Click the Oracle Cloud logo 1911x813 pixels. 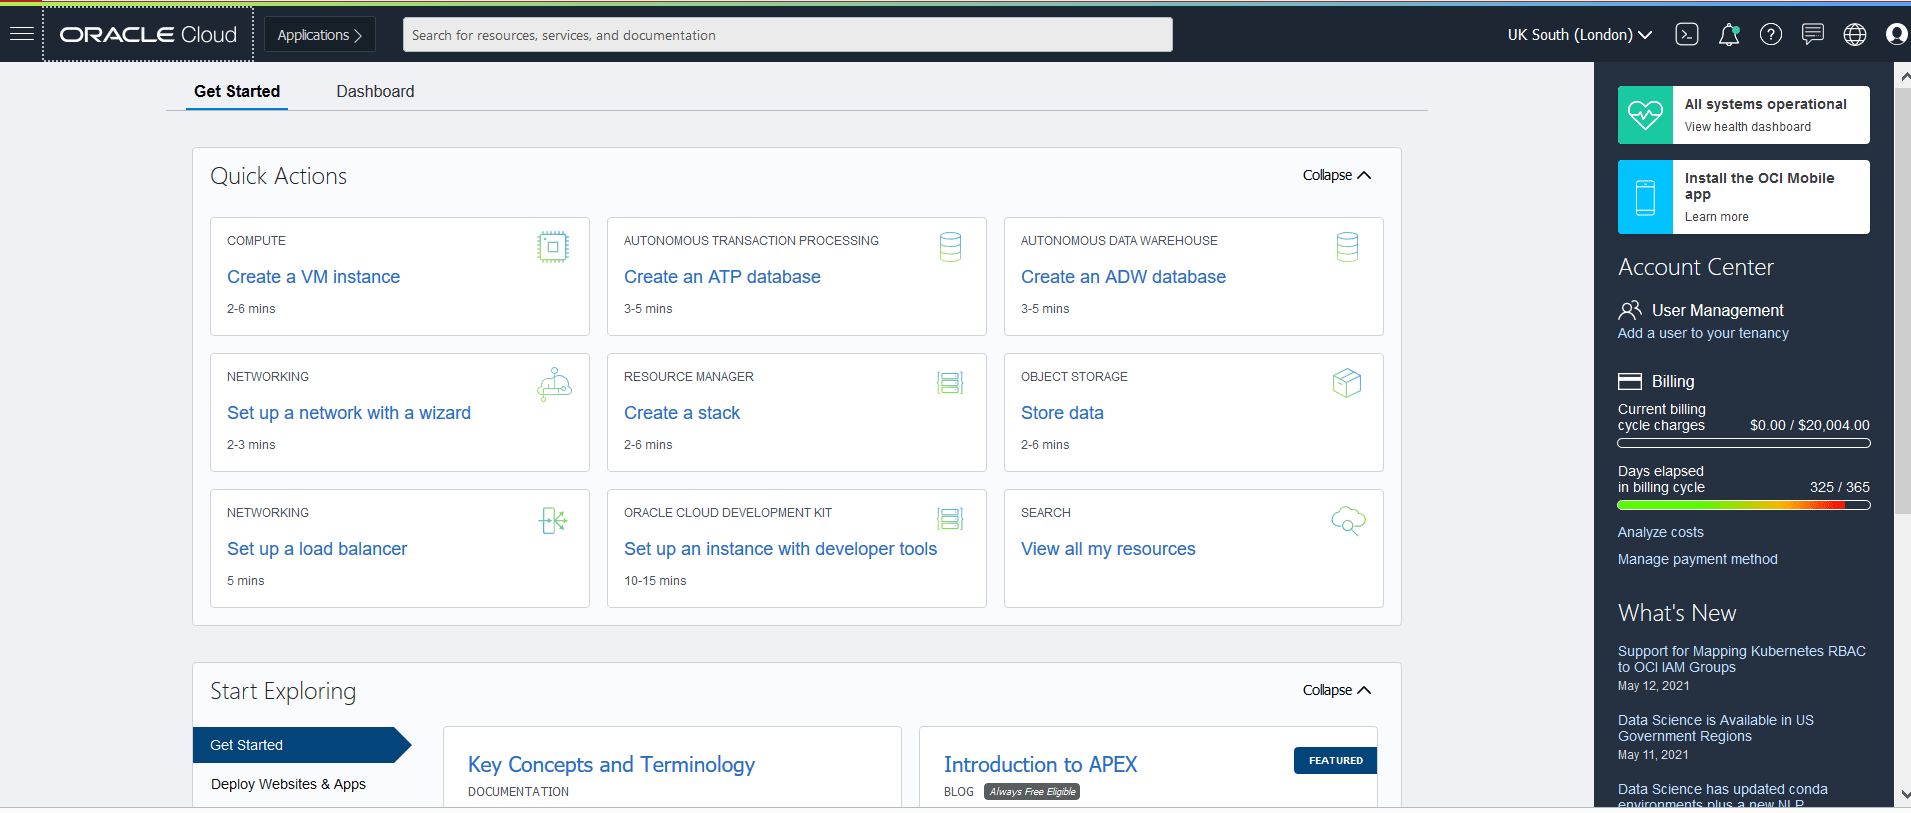click(148, 35)
